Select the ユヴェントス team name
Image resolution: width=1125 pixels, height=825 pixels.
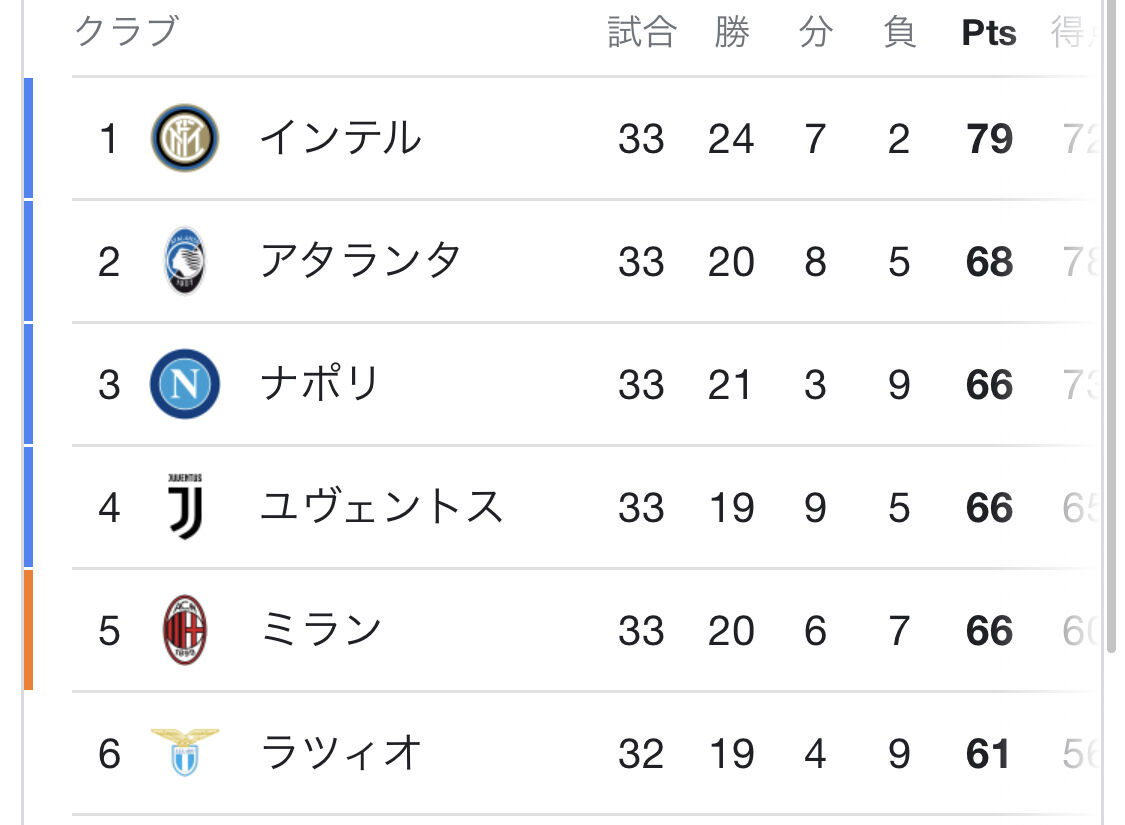click(x=381, y=507)
